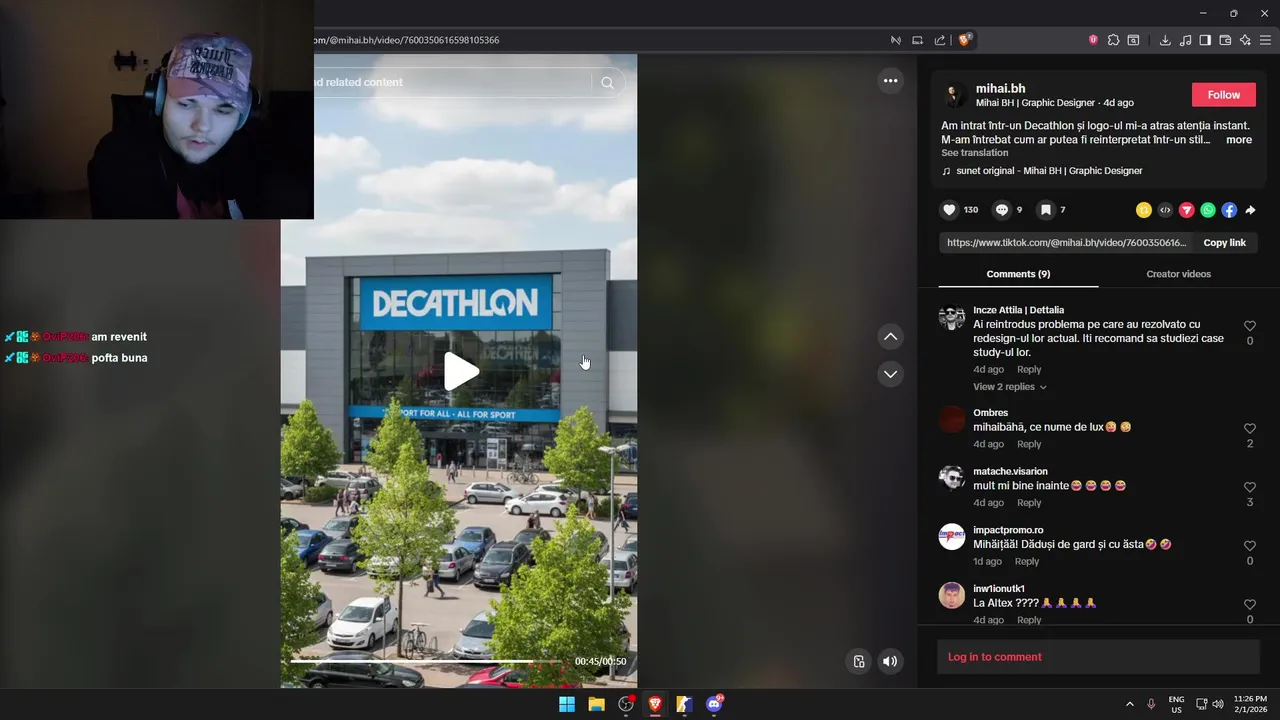Click See translation under the description
1280x720 pixels.
click(x=974, y=153)
